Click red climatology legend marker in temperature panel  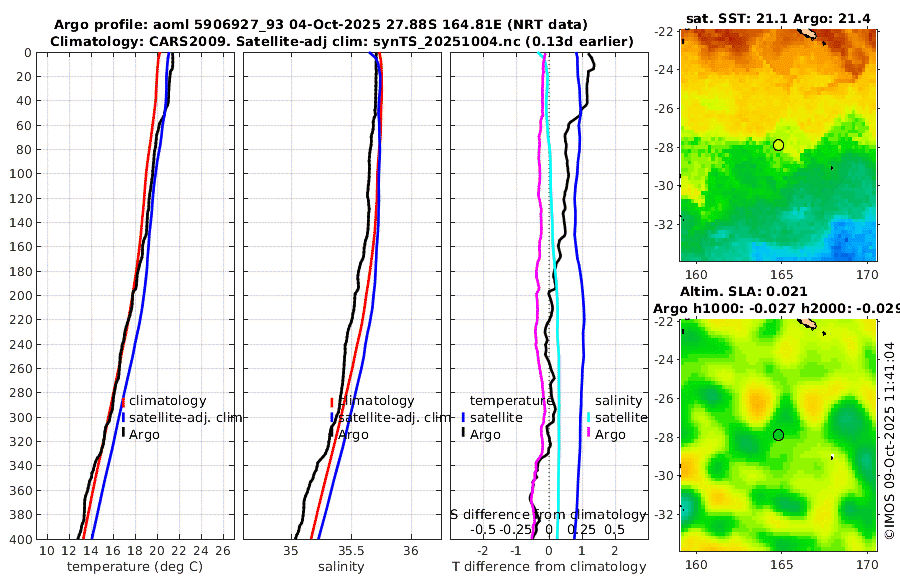point(123,402)
